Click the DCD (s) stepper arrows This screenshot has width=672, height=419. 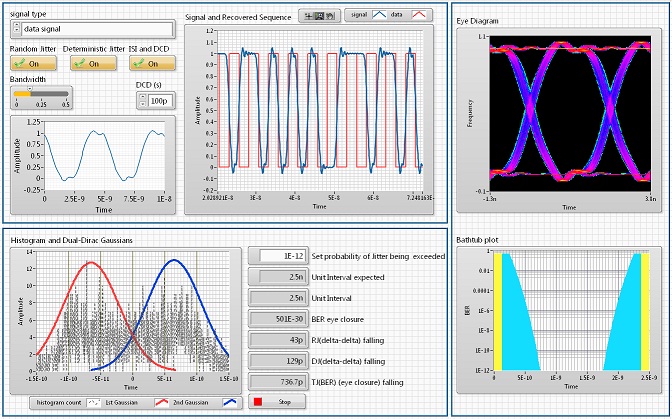coord(141,100)
